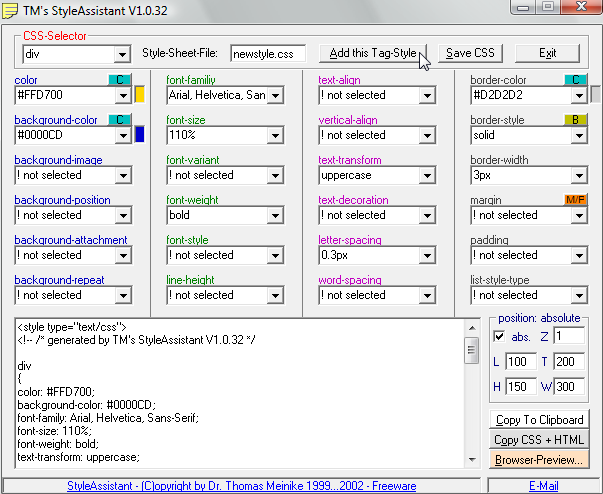Open the font-style dropdown
The height and width of the screenshot is (494, 603).
point(275,255)
